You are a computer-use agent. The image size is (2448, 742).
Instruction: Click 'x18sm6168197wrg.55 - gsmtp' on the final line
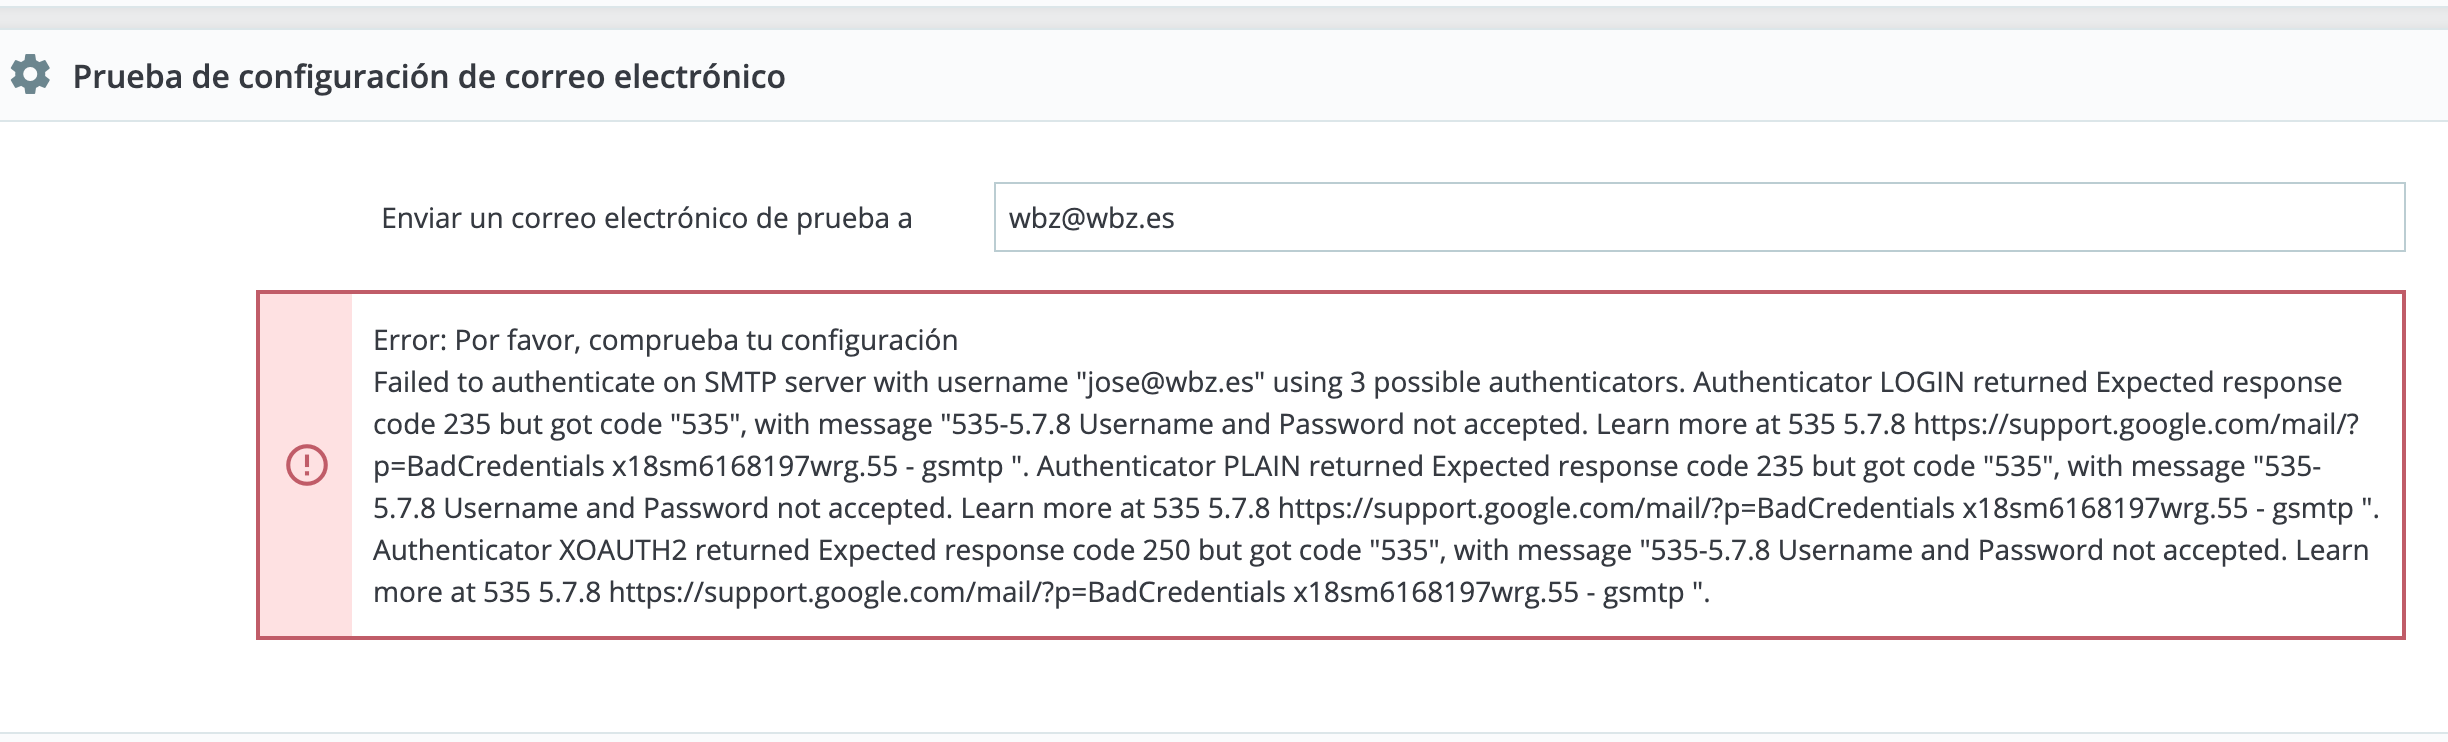click(x=1489, y=593)
